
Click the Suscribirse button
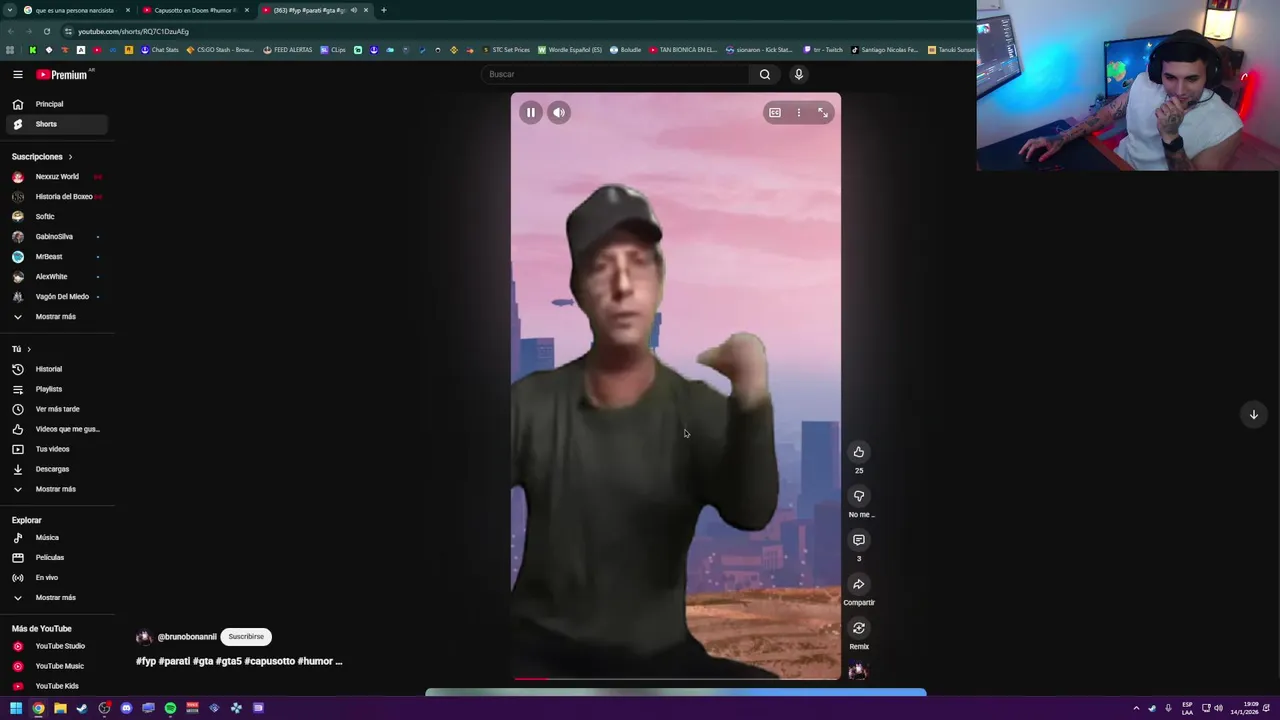246,637
